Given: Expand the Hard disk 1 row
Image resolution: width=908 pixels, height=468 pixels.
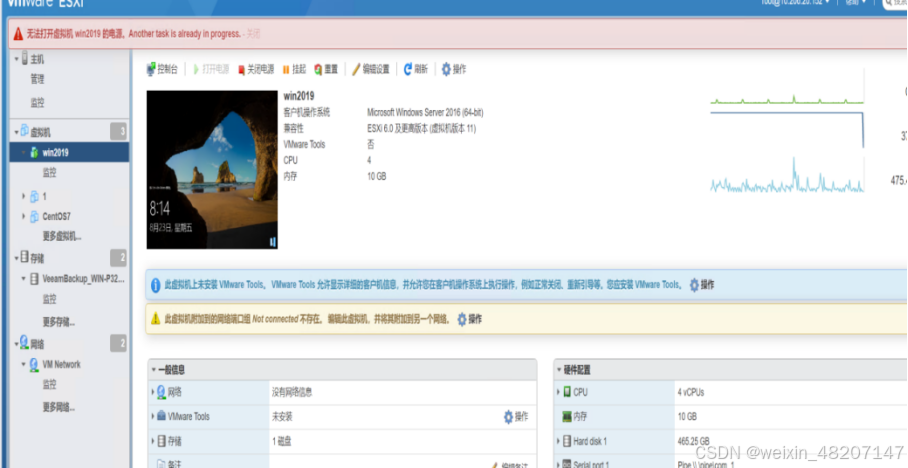Looking at the screenshot, I should (558, 441).
